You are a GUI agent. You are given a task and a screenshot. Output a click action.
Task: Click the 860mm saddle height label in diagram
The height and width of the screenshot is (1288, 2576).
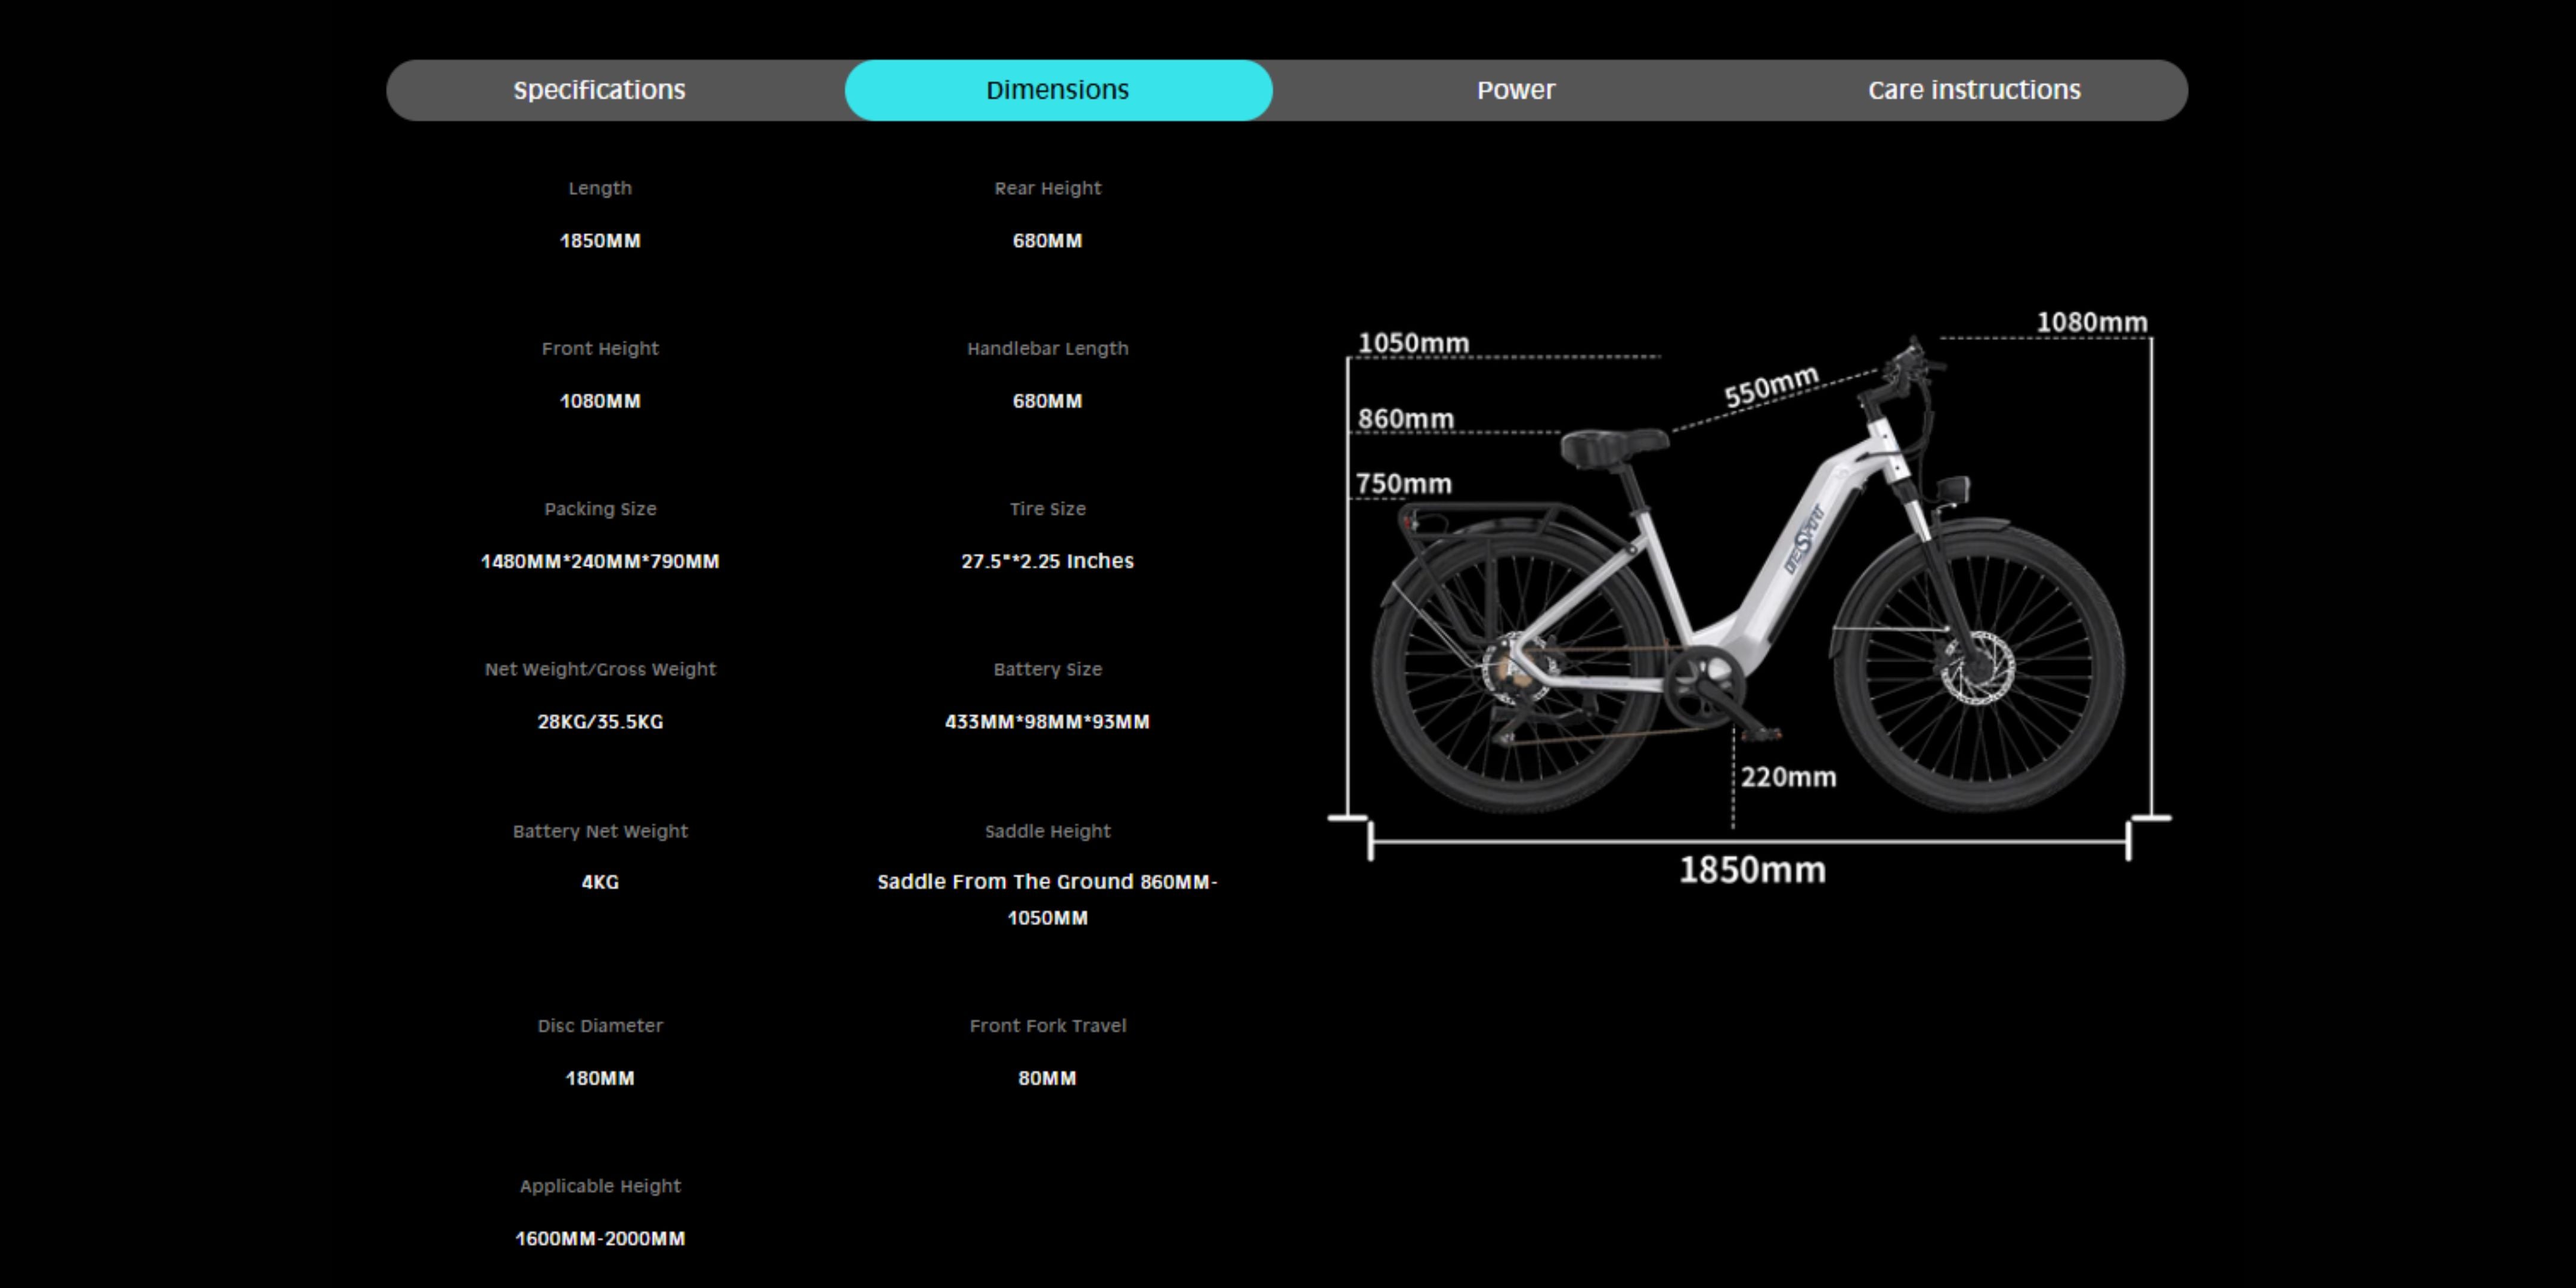point(1405,418)
